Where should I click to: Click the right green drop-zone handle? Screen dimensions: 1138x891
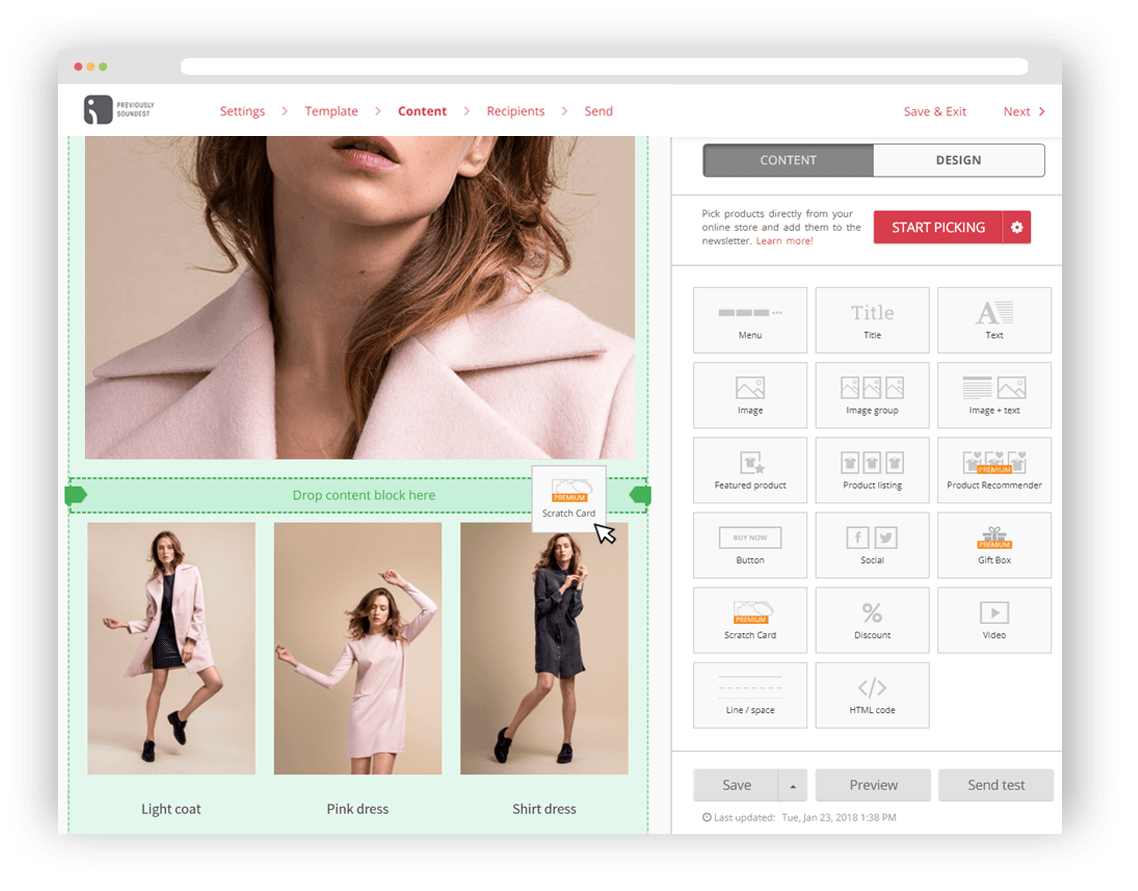pos(640,495)
